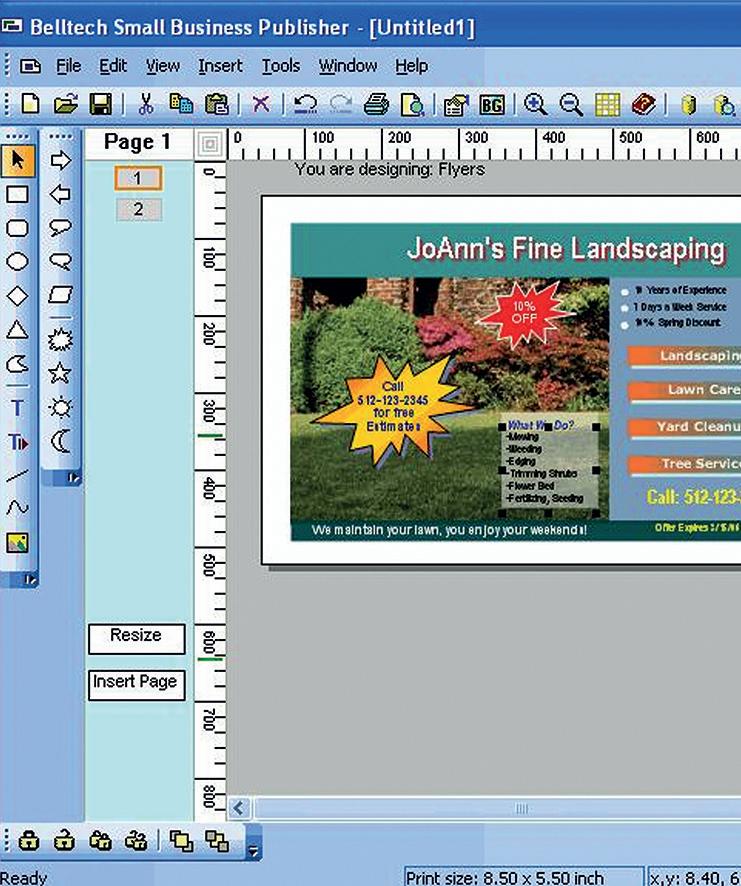
Task: Select the Curve drawing tool
Action: pyautogui.click(x=17, y=507)
